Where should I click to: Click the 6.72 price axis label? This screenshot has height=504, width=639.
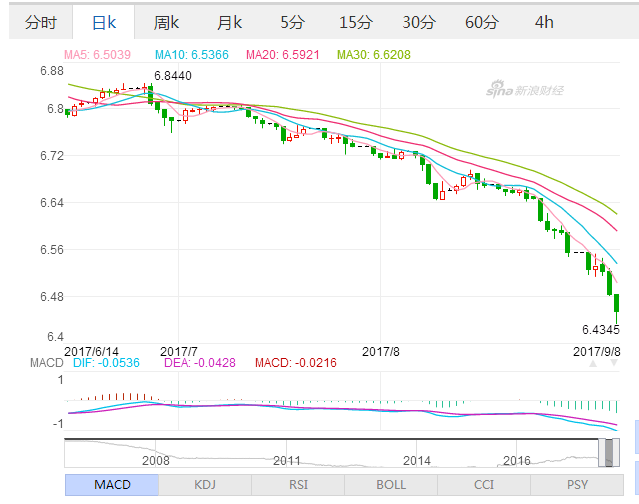[52, 156]
